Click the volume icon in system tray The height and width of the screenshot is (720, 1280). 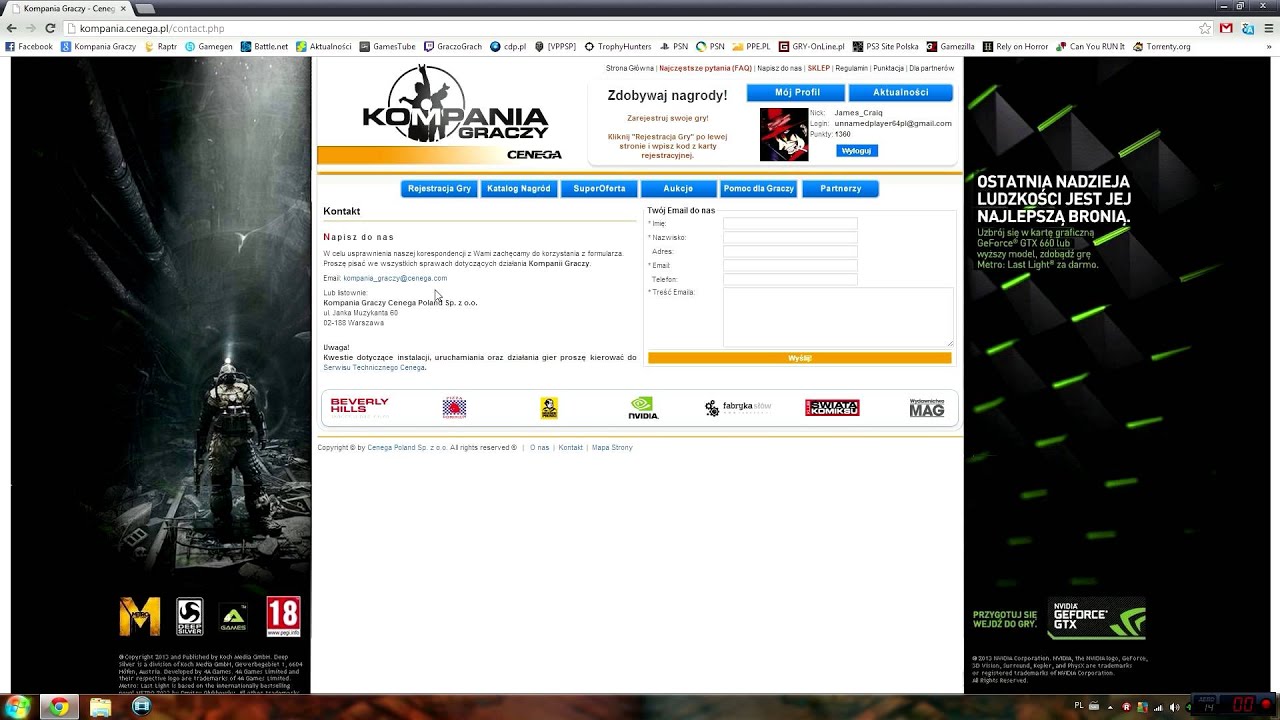[1174, 706]
